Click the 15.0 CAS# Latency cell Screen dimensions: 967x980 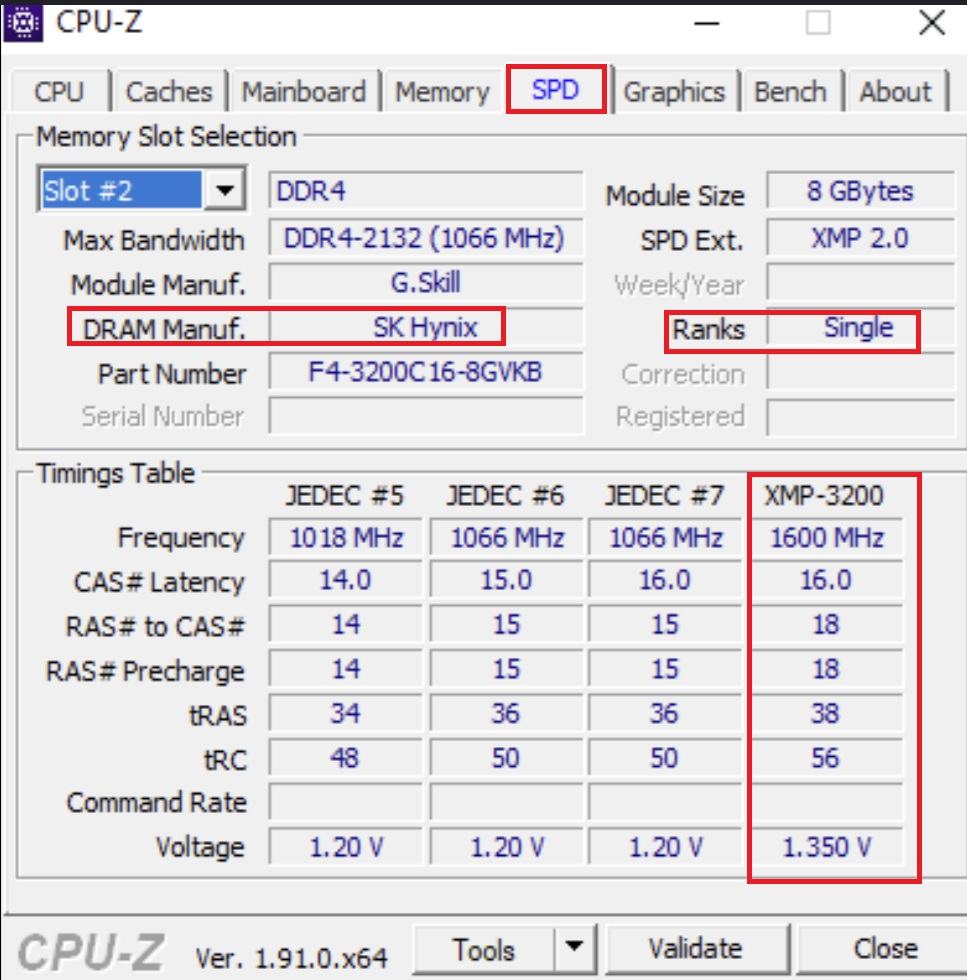pyautogui.click(x=506, y=580)
